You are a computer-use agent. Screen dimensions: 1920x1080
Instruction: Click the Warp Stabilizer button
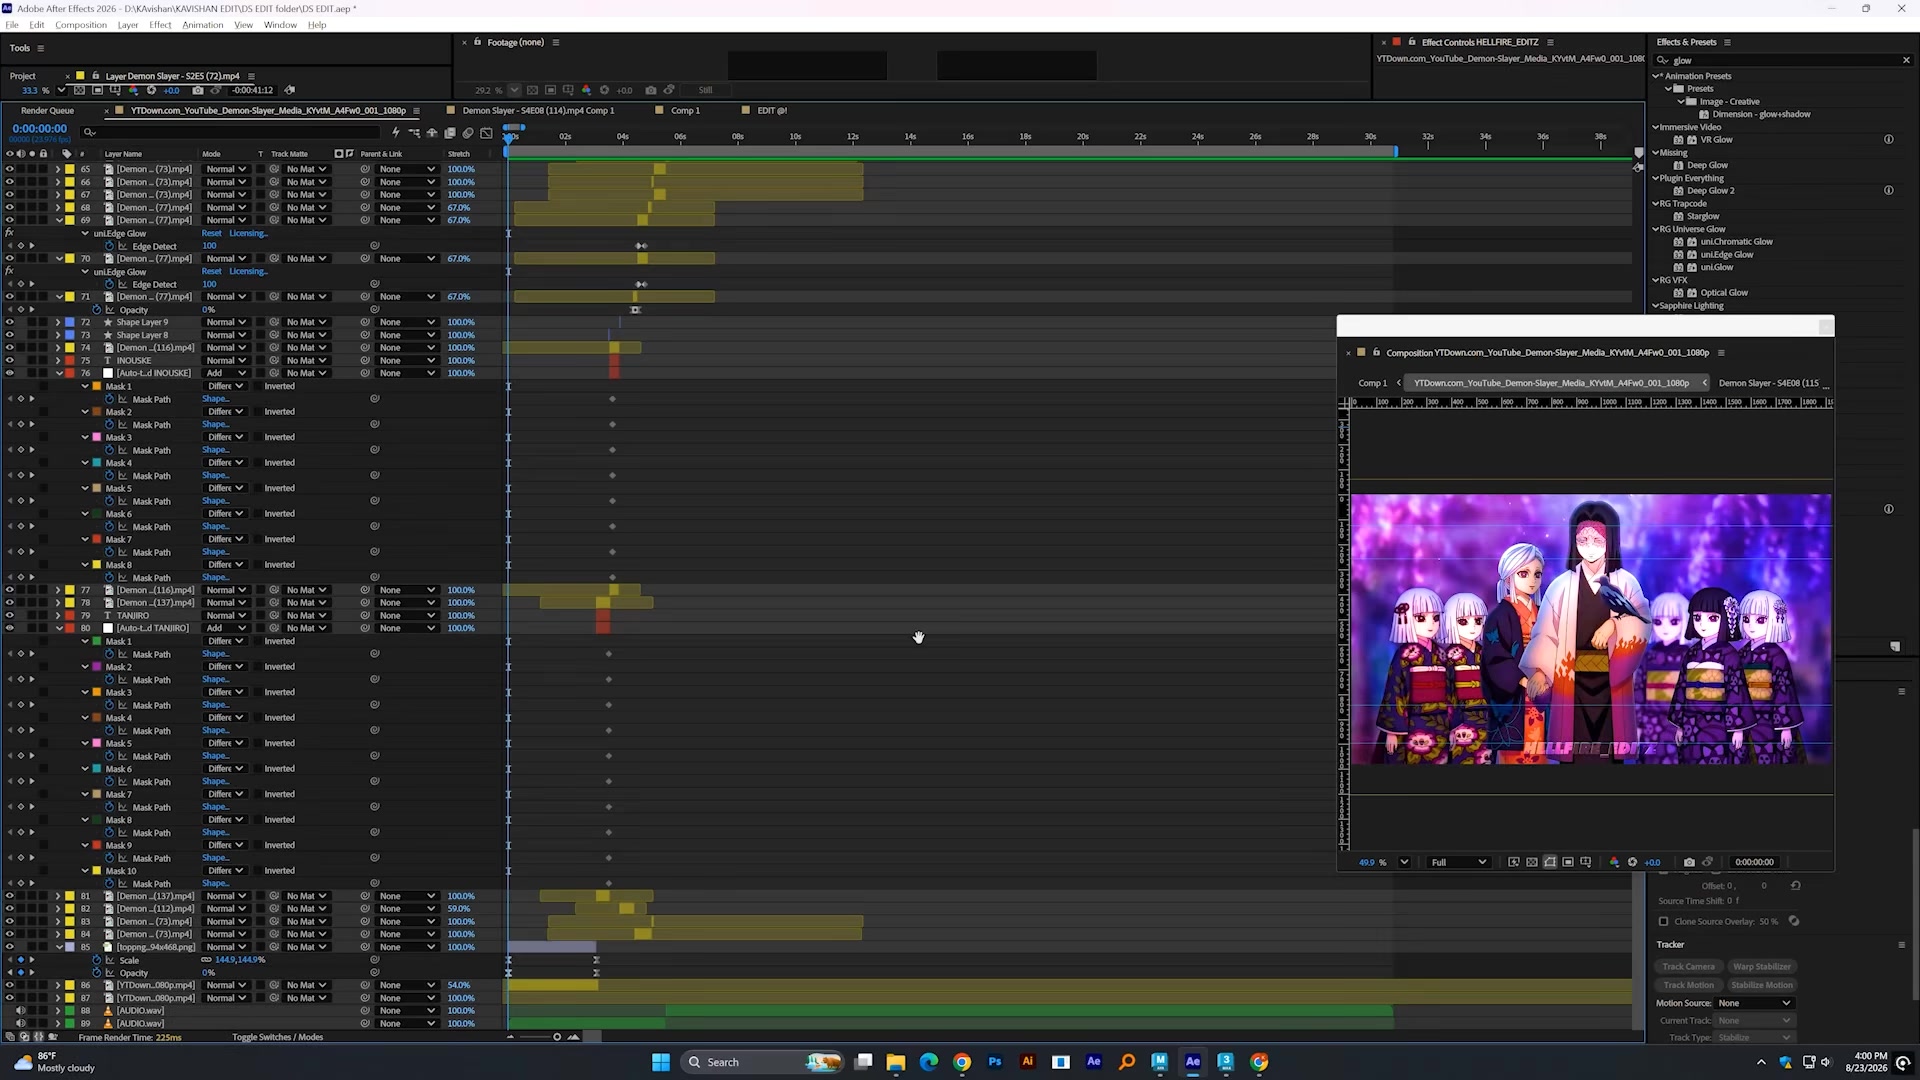[x=1761, y=967]
